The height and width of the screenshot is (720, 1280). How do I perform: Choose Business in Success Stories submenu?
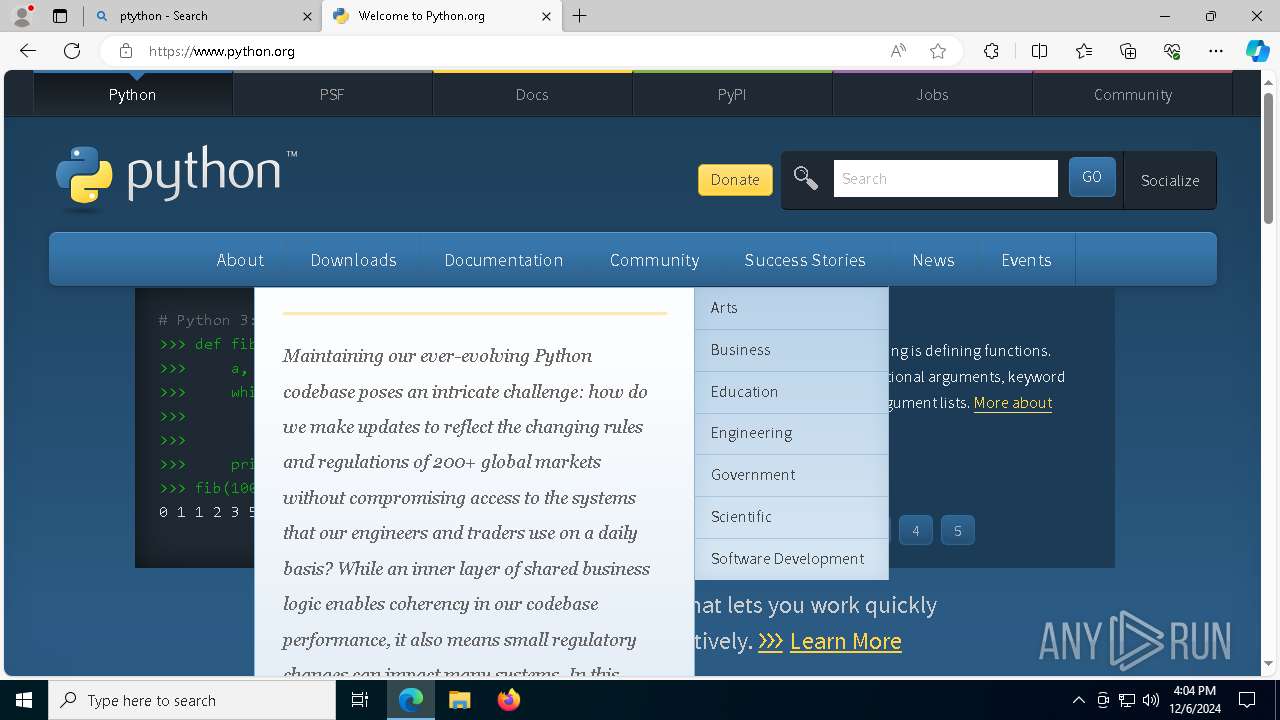click(791, 350)
